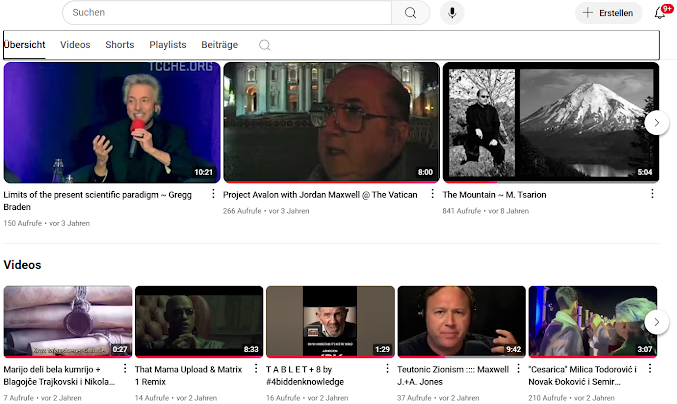Open title Marijo deli bela kumrijo

(x=59, y=376)
